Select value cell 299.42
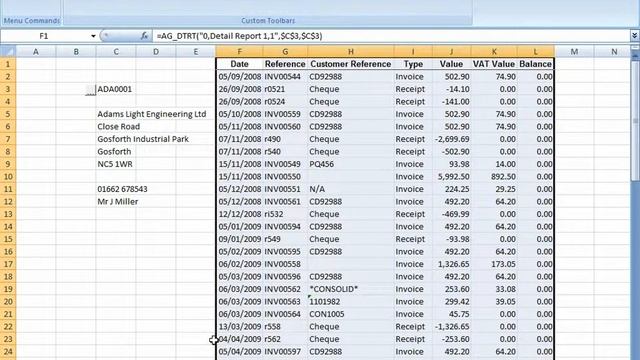 (451, 302)
